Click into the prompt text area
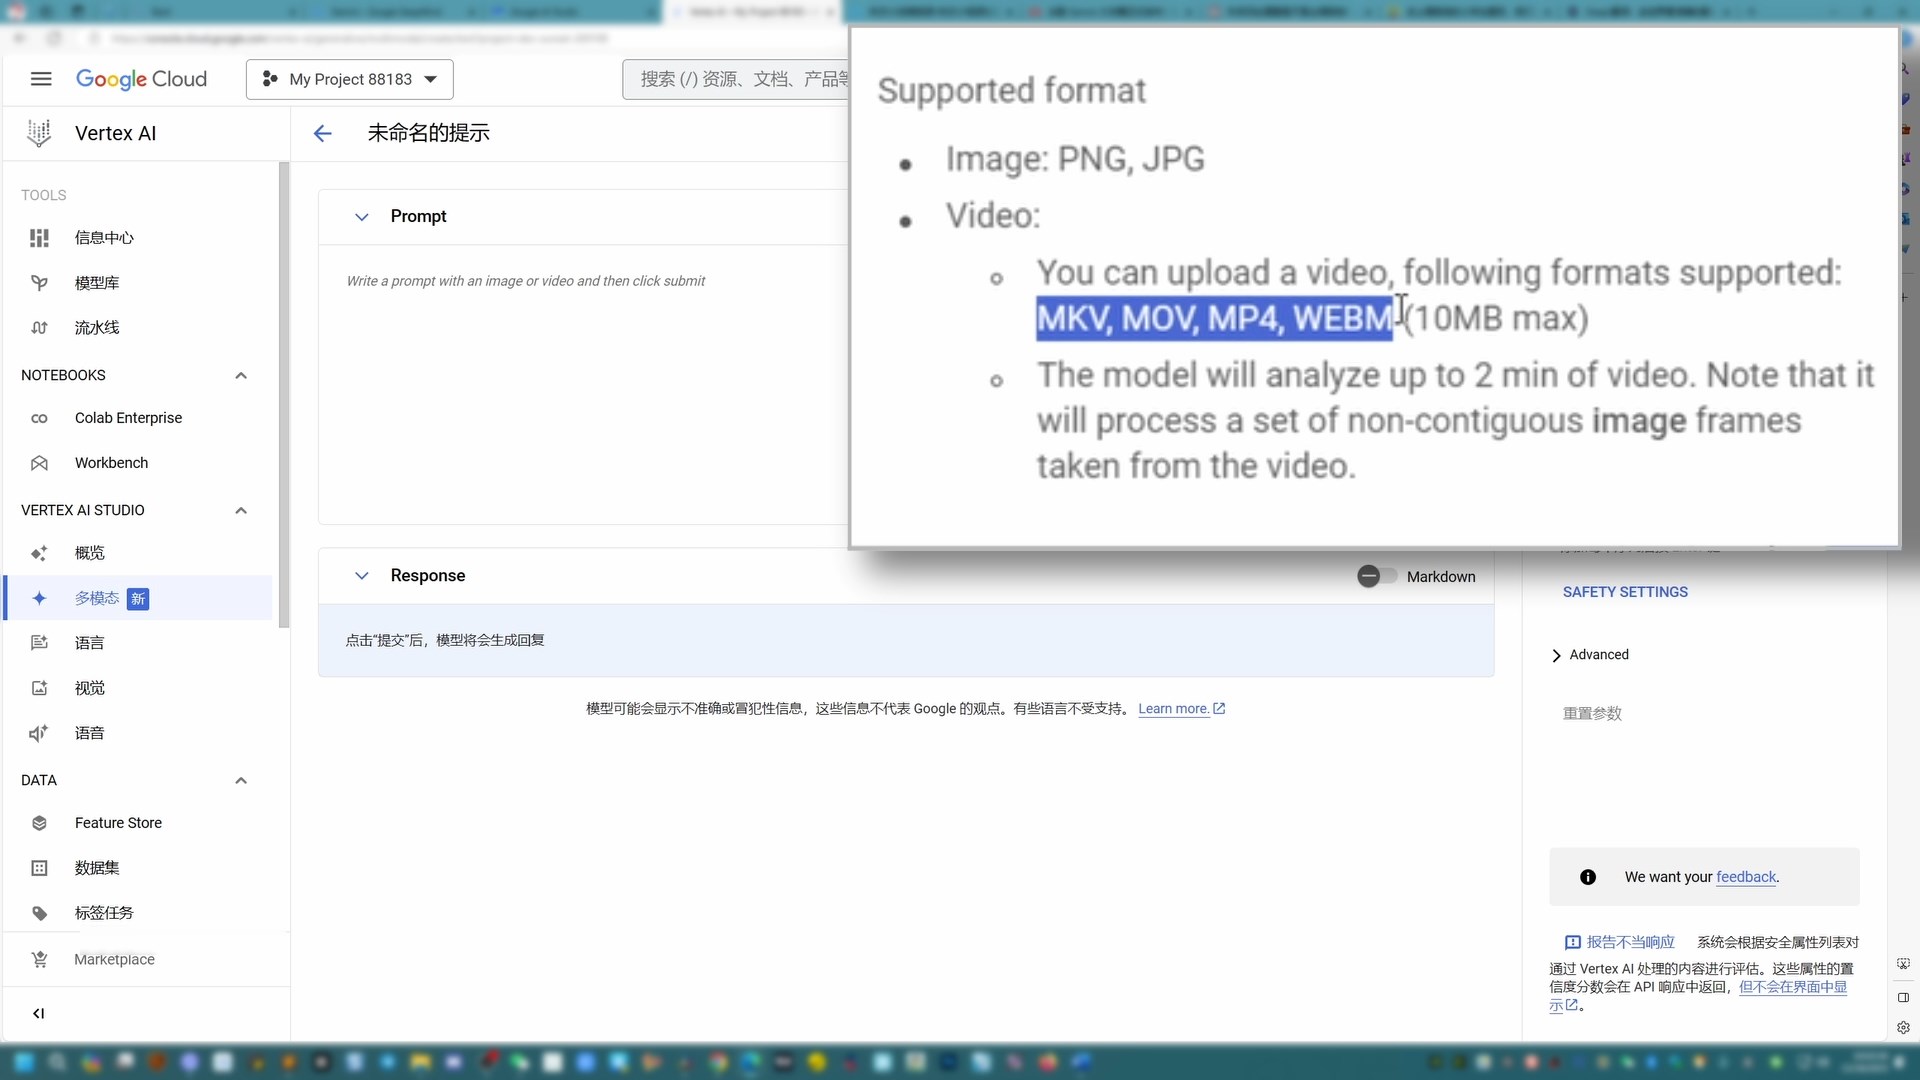Viewport: 1920px width, 1080px height. 583,384
